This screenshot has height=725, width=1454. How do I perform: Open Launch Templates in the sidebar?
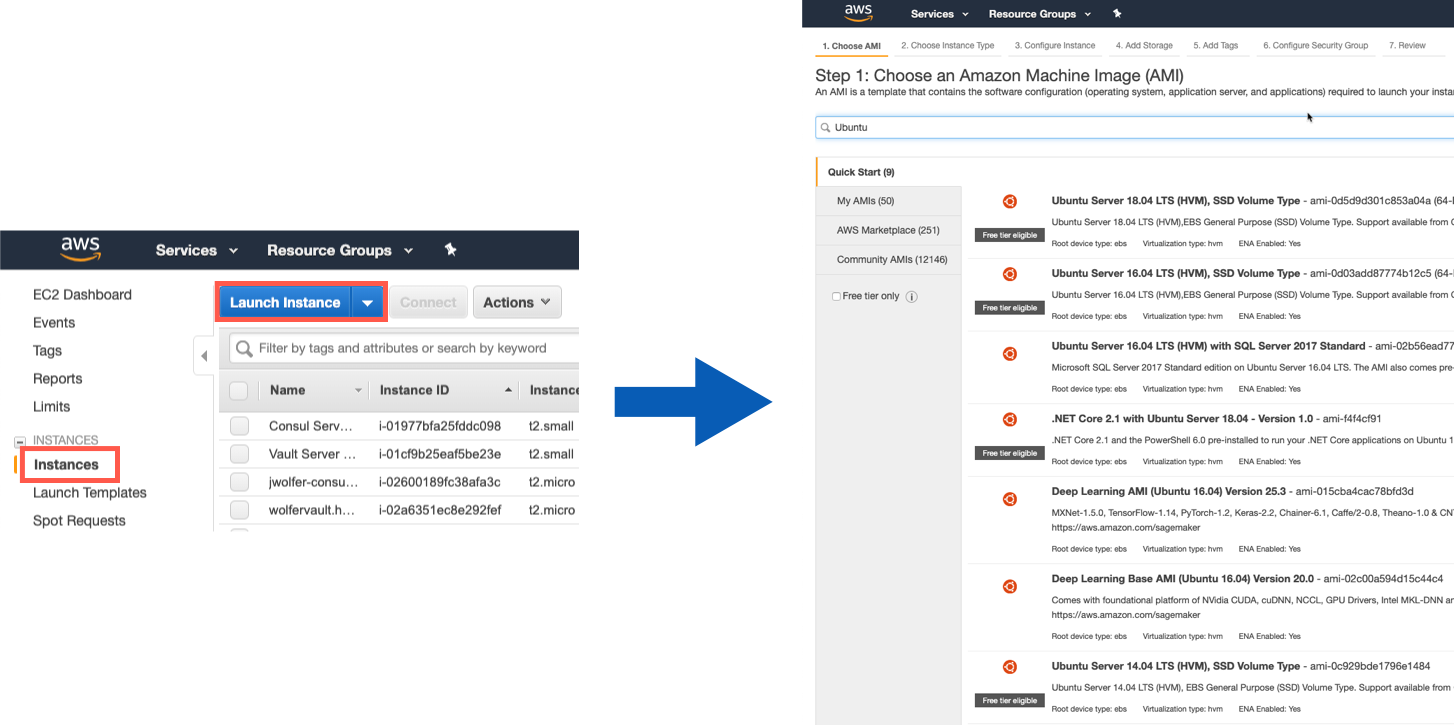pyautogui.click(x=90, y=493)
